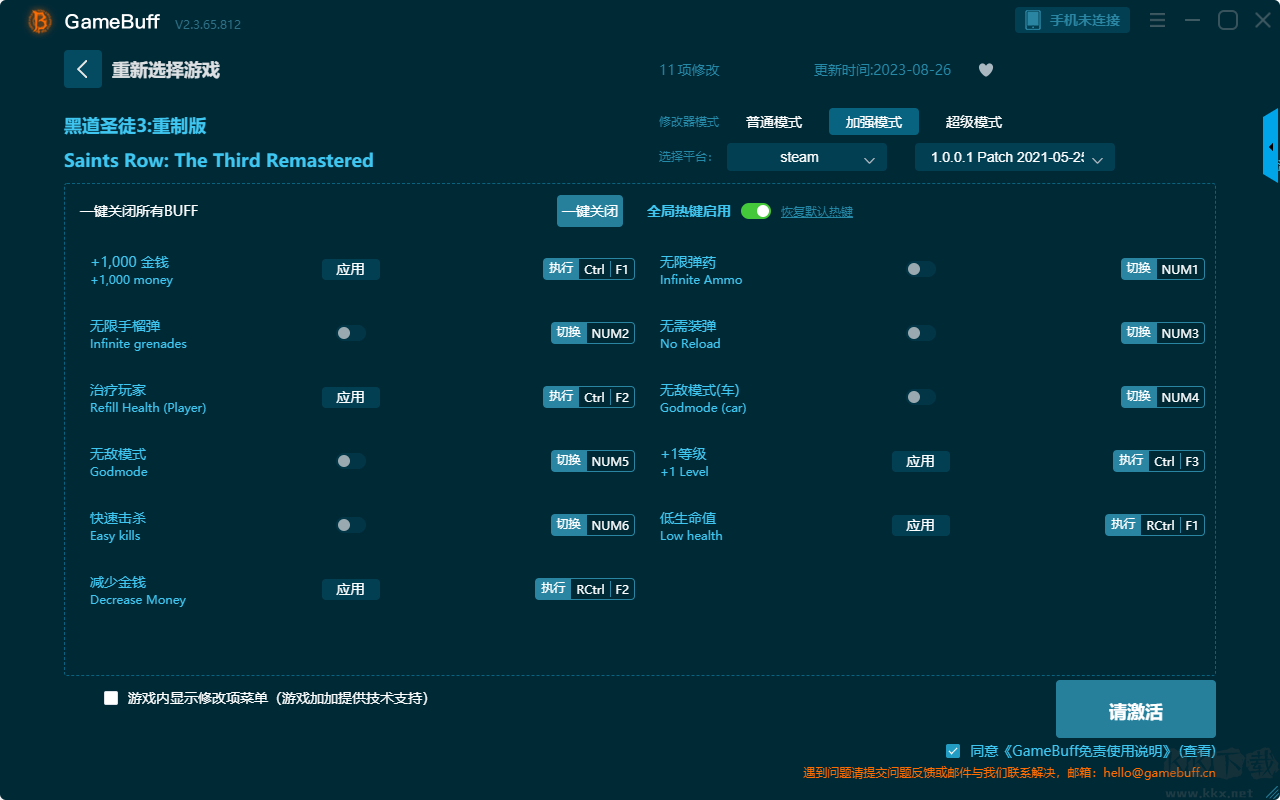1280x800 pixels.
Task: Expand the blue side panel tab
Action: click(x=1271, y=146)
